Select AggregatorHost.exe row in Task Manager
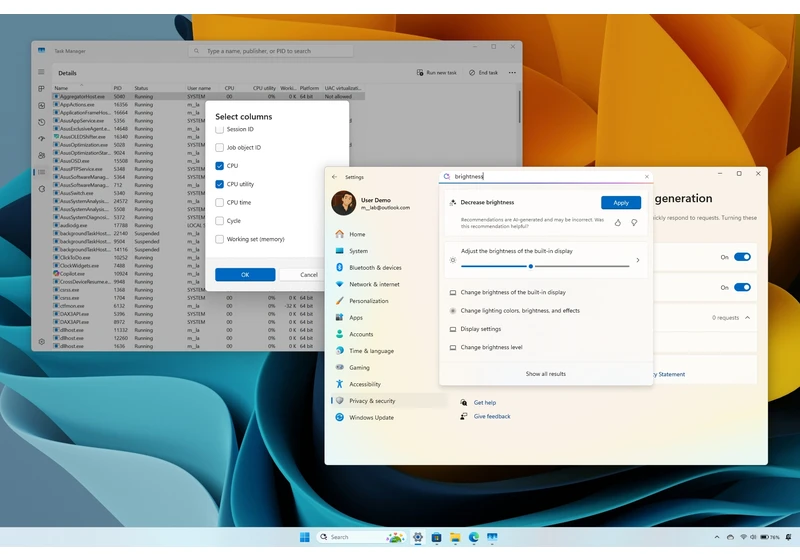800x560 pixels. tap(208, 96)
